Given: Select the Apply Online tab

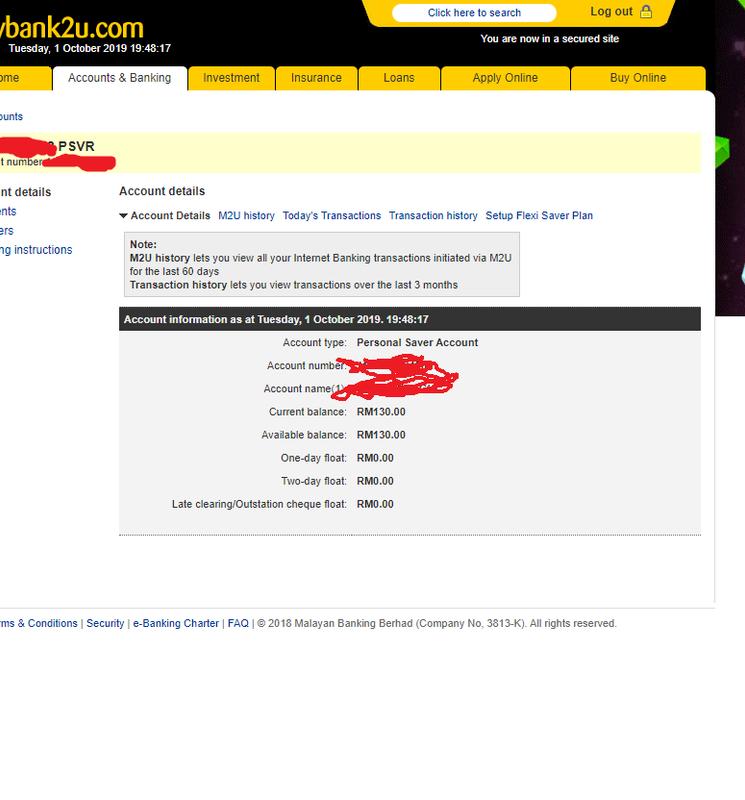Looking at the screenshot, I should (505, 78).
